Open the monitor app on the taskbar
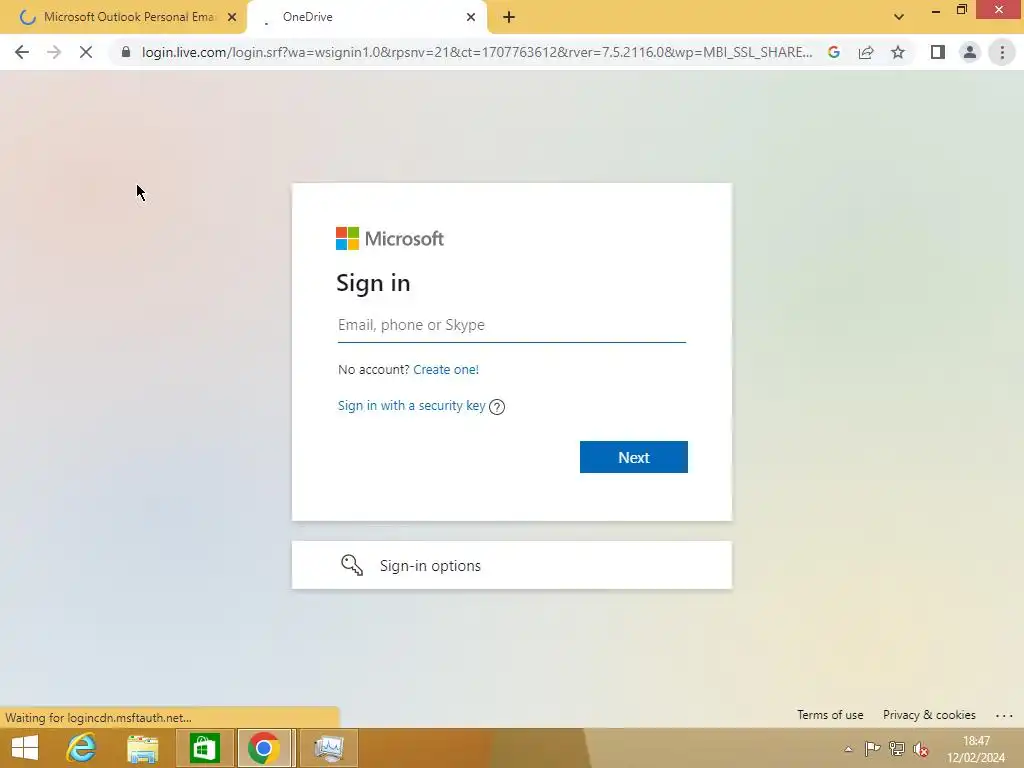Image resolution: width=1024 pixels, height=768 pixels. 328,748
